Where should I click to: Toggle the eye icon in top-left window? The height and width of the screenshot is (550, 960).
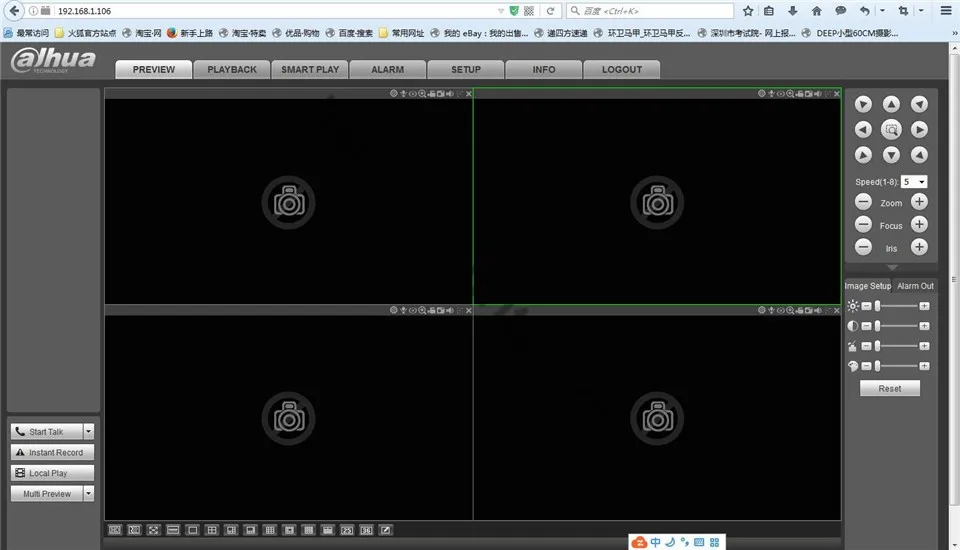coord(413,94)
